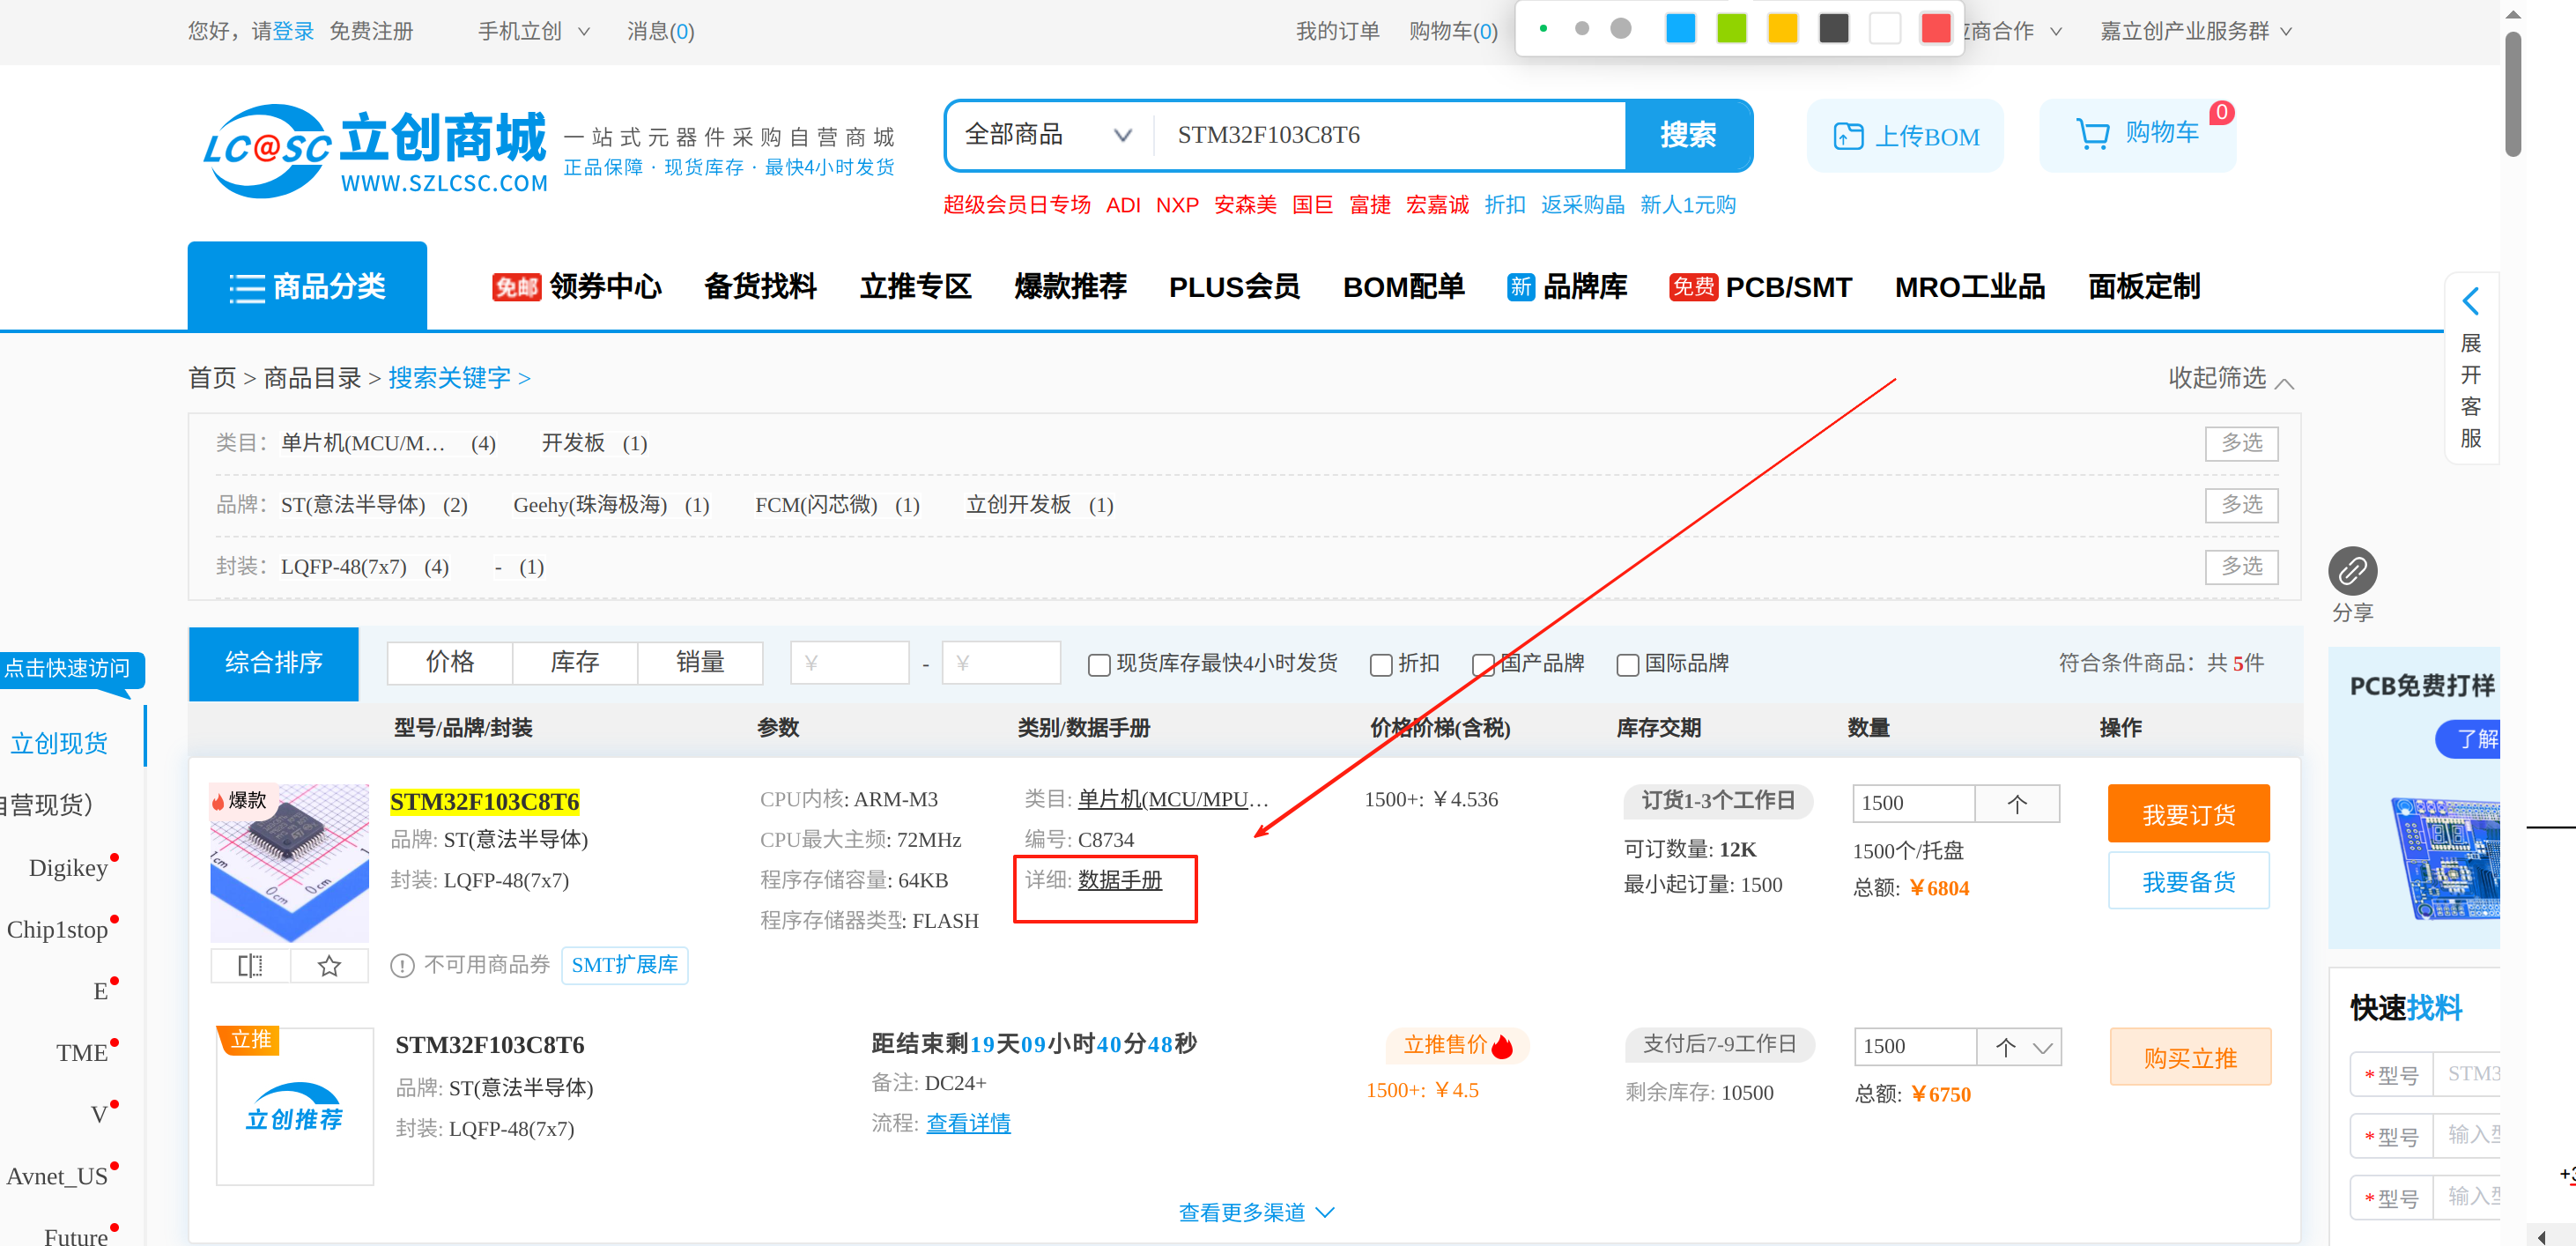2576x1246 pixels.
Task: Click the 立创推荐 logo thumbnail
Action: 294,1106
